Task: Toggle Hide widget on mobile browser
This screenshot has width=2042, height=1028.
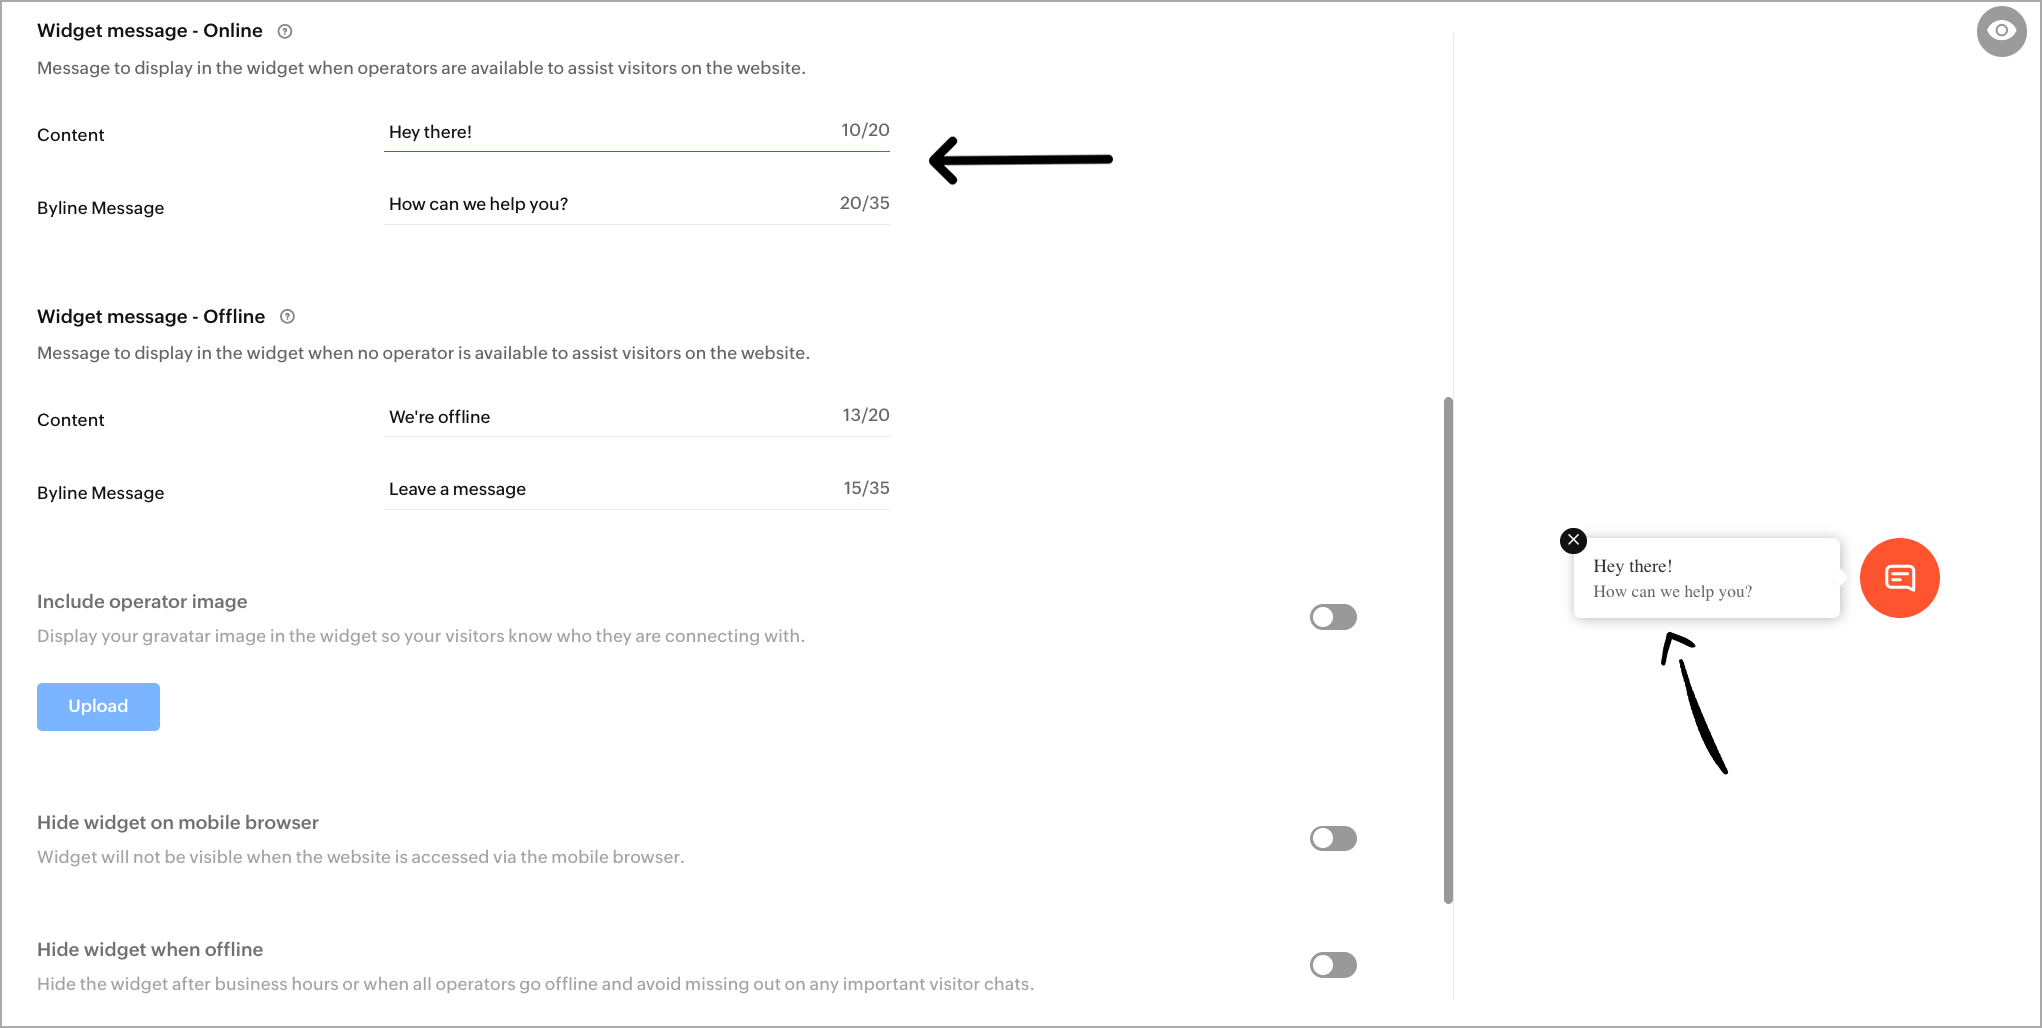Action: point(1333,838)
